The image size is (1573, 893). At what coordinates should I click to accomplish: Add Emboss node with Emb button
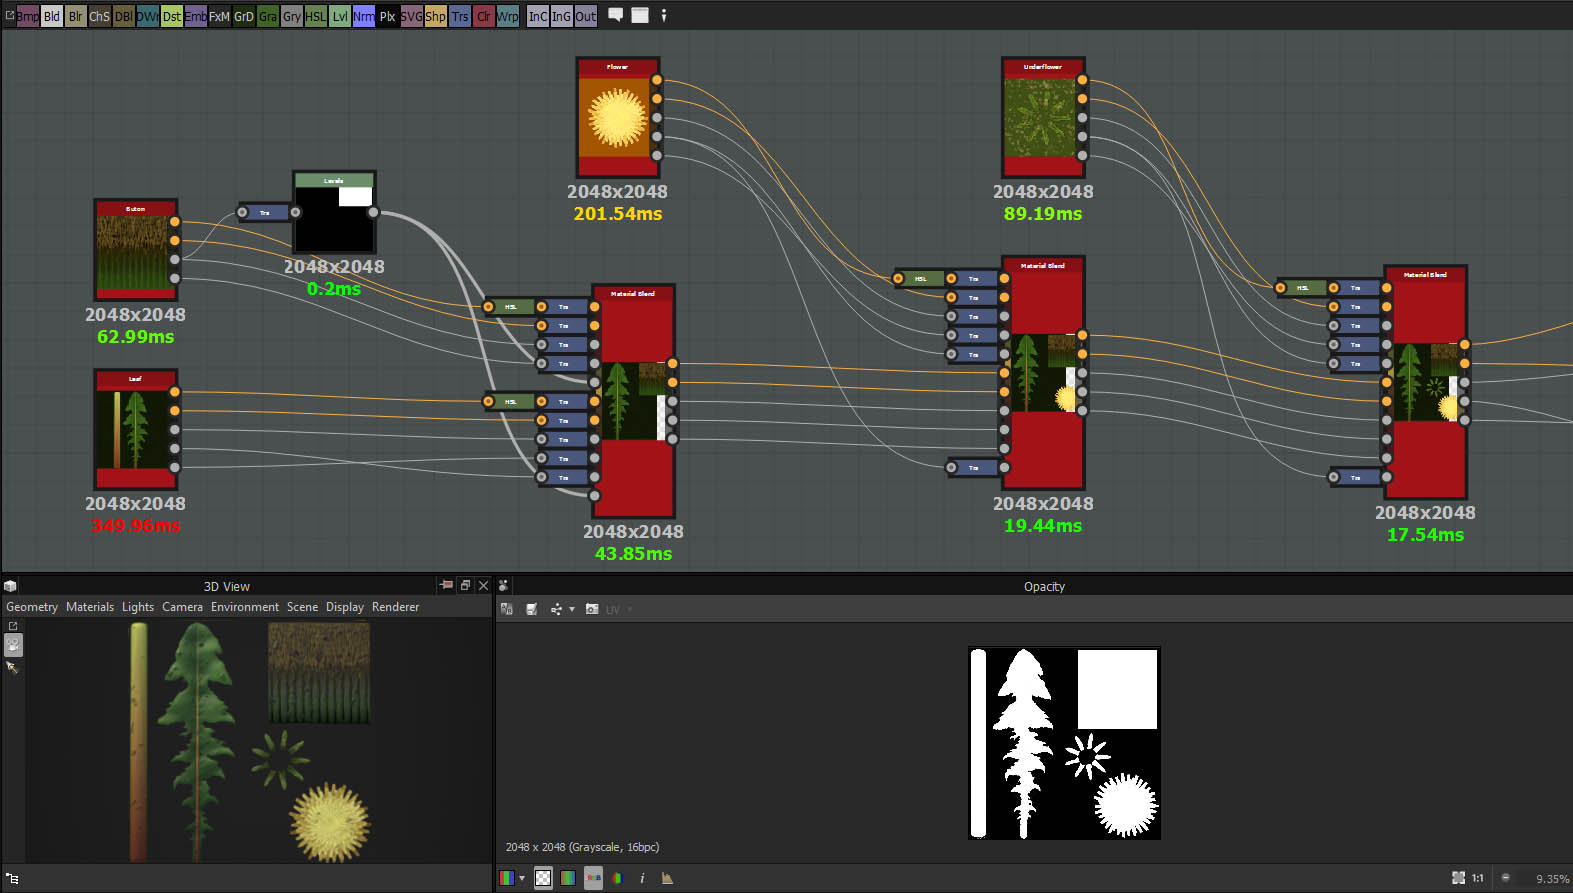click(x=196, y=16)
